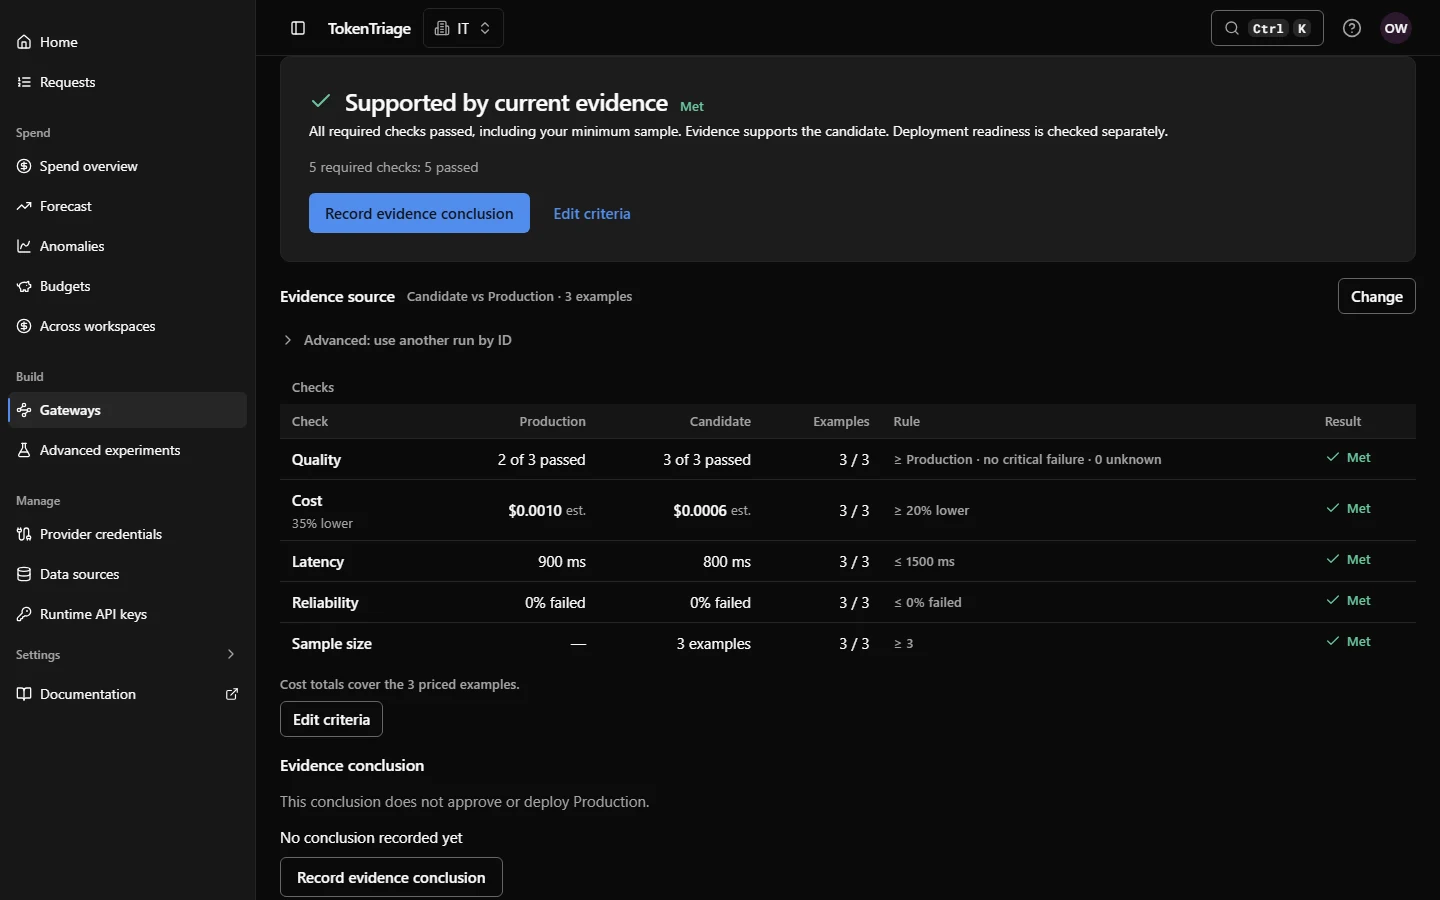This screenshot has width=1440, height=900.
Task: Click the Advanced experiments flask icon
Action: click(24, 450)
